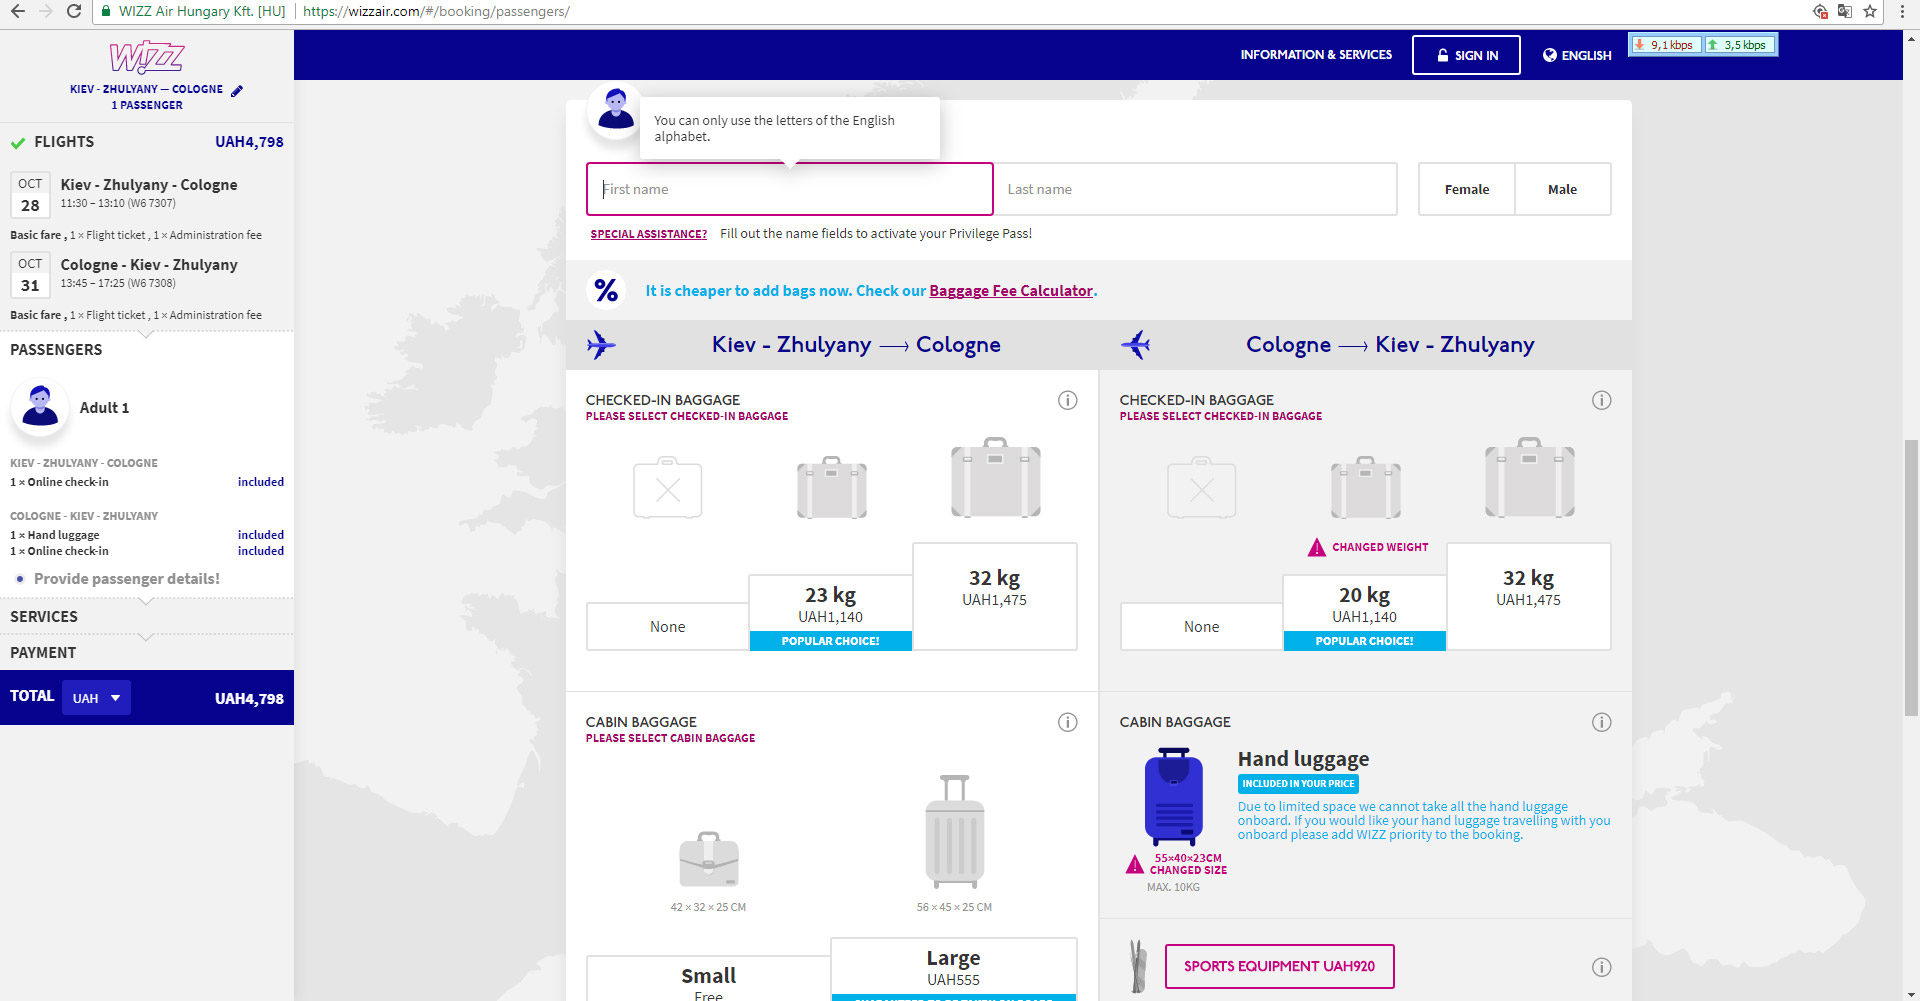
Task: Click browser back arrow
Action: pyautogui.click(x=18, y=11)
